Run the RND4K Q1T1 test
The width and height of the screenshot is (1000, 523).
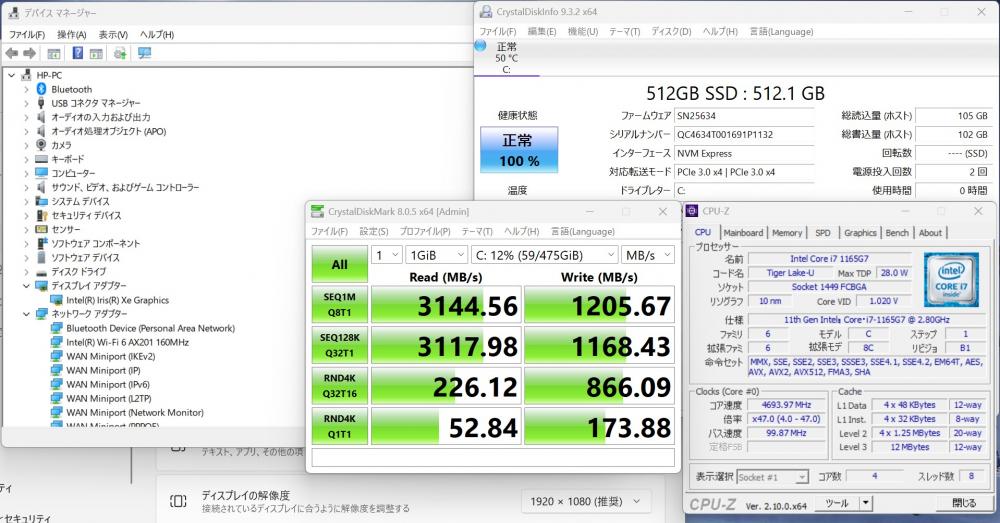click(x=339, y=426)
